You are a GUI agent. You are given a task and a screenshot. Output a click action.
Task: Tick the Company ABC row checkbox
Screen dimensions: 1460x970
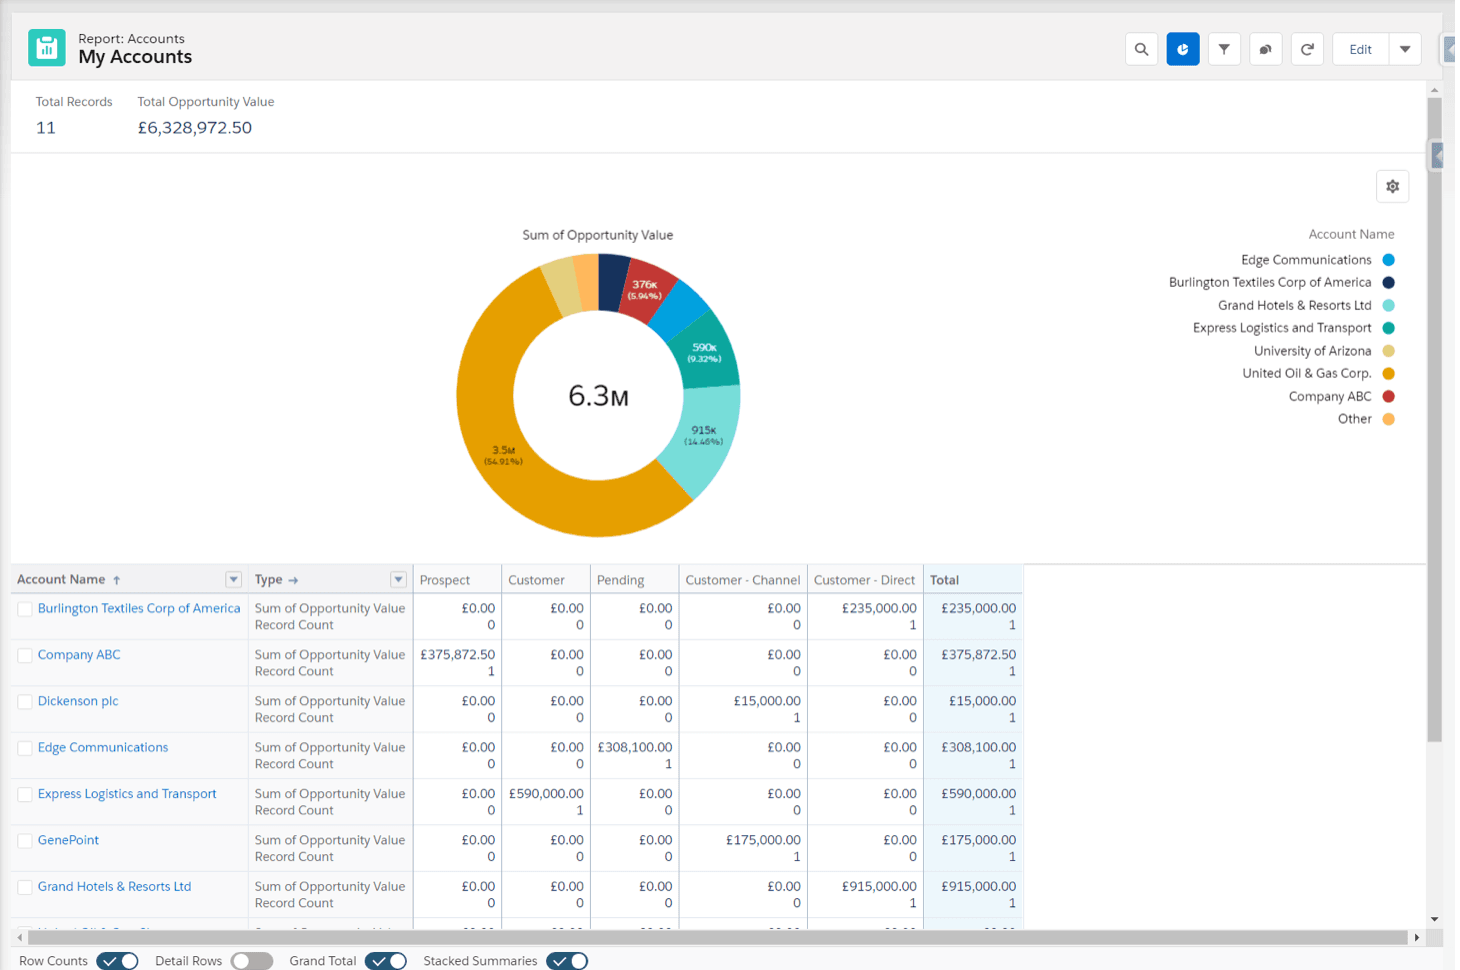[25, 656]
